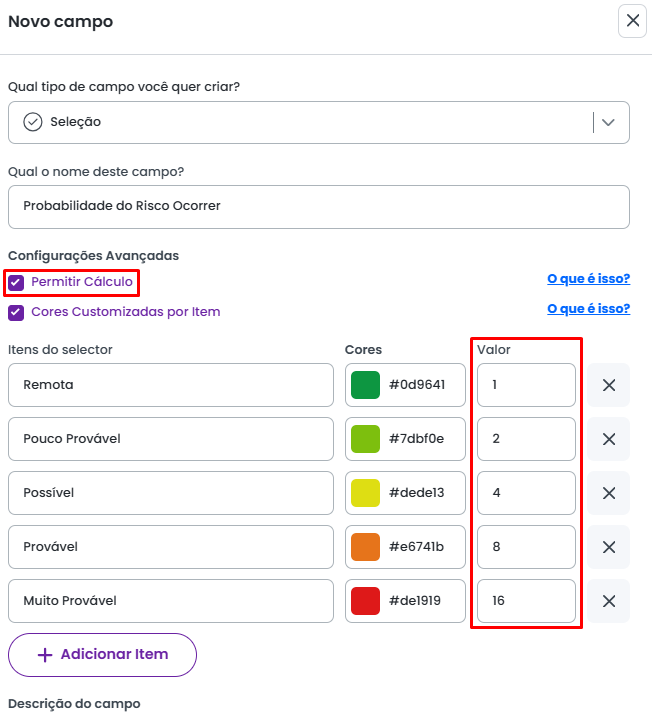Image resolution: width=652 pixels, height=716 pixels.
Task: Open the red #de1919 color swatch
Action: point(366,601)
